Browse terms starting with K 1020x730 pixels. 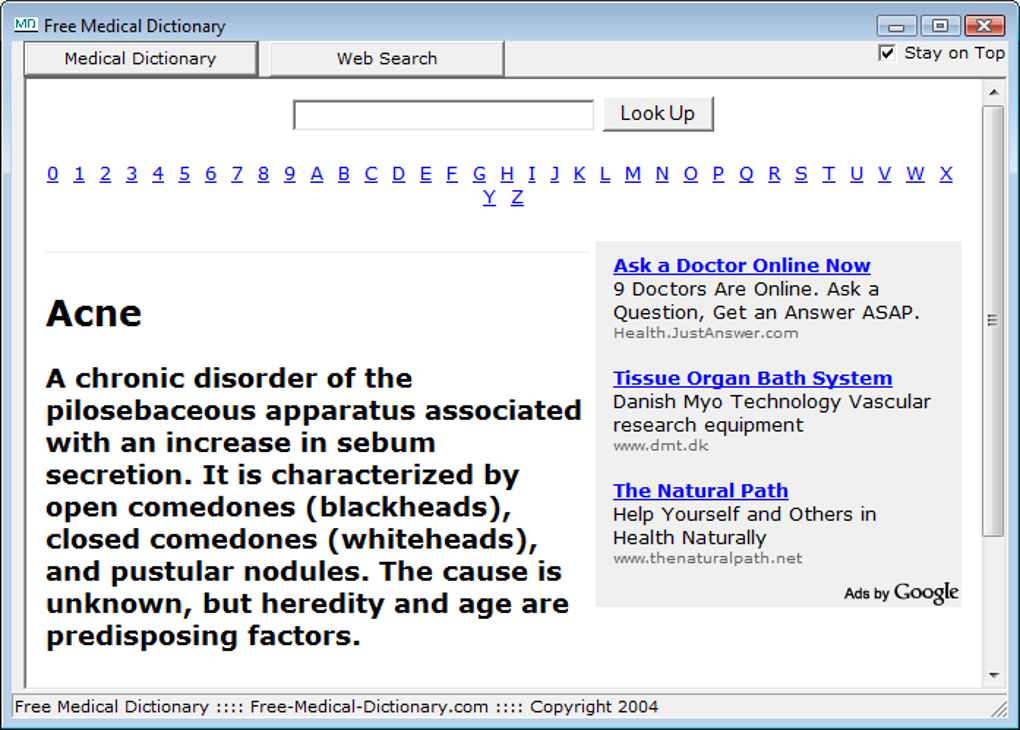click(x=580, y=174)
